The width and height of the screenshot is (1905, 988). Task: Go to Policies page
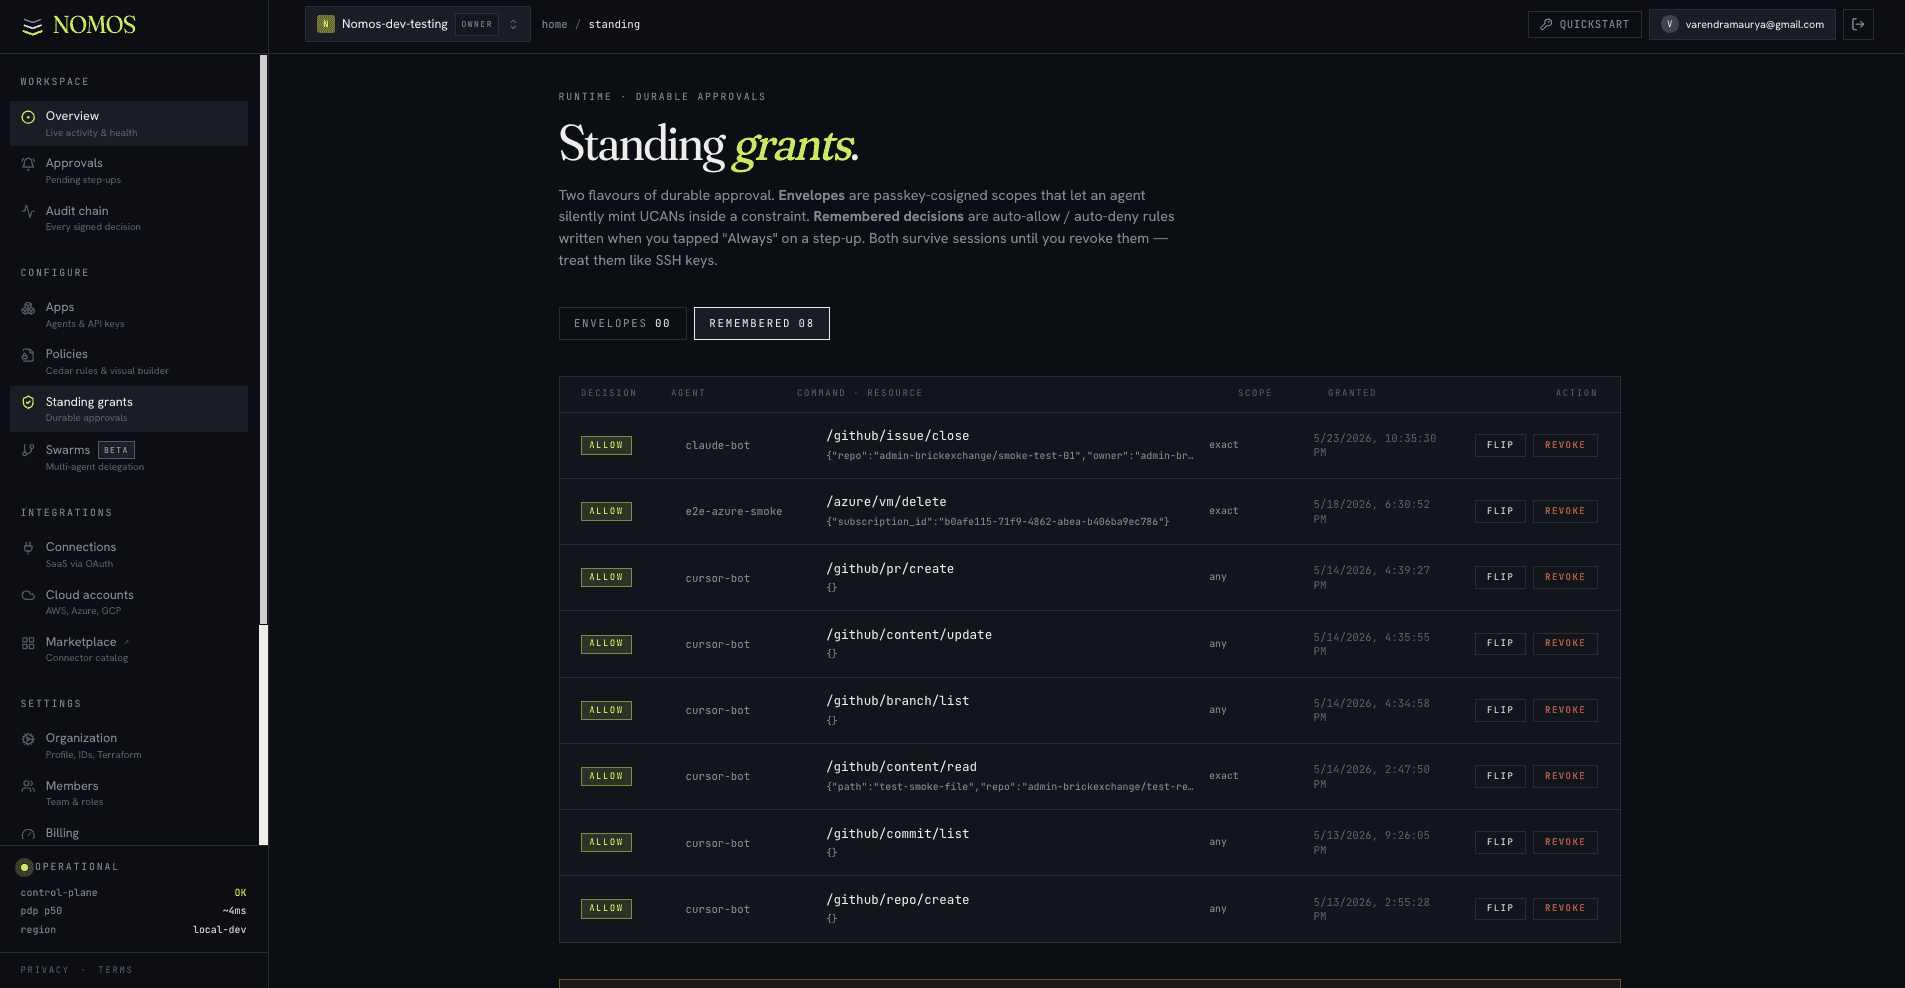[x=129, y=361]
